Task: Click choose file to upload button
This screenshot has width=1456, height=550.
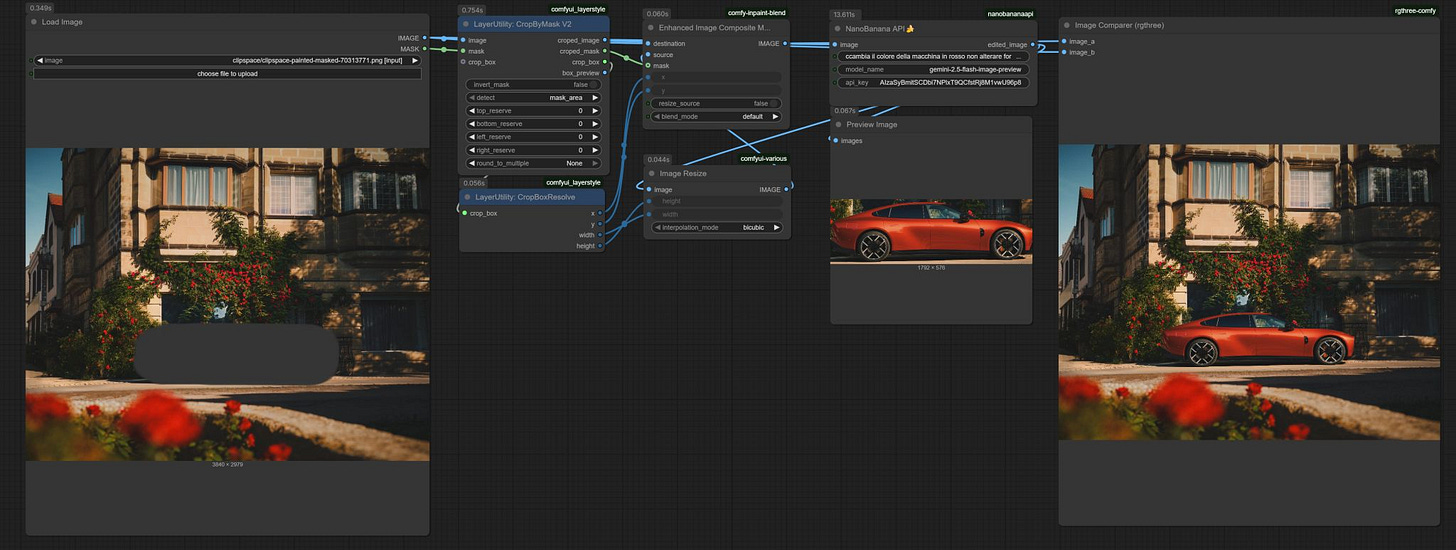Action: pyautogui.click(x=227, y=73)
